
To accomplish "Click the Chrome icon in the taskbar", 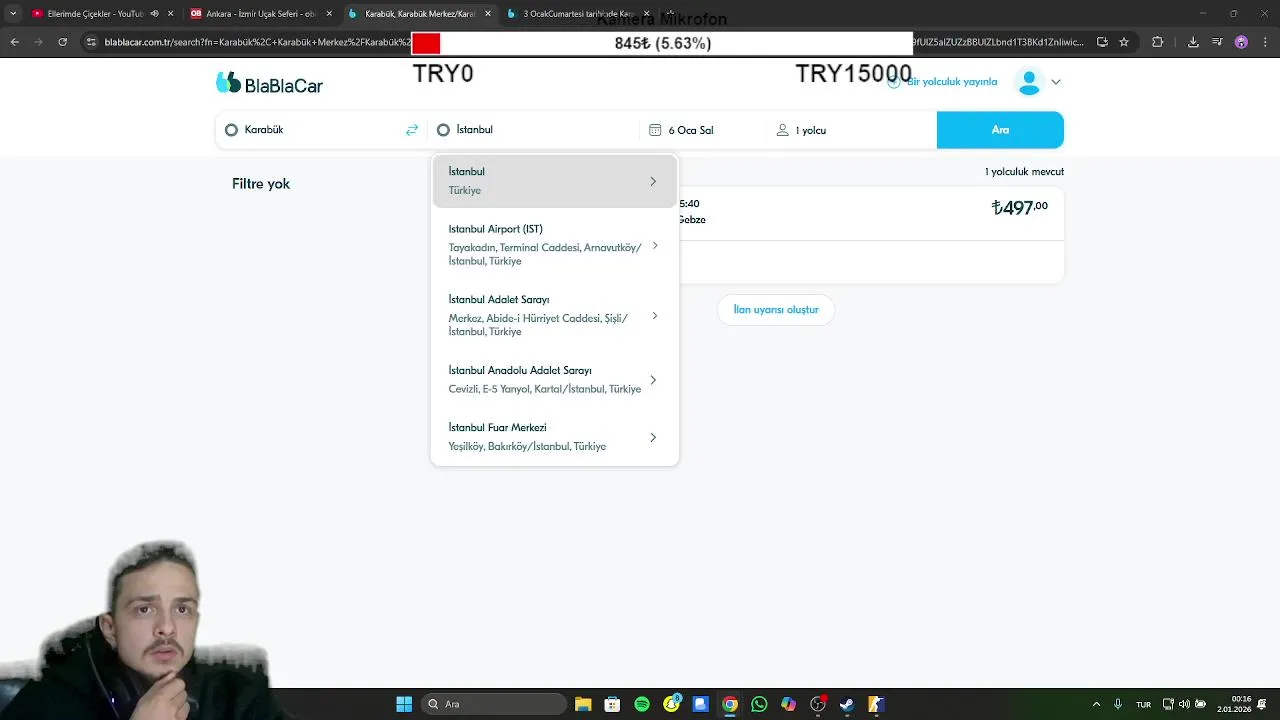I will point(730,704).
